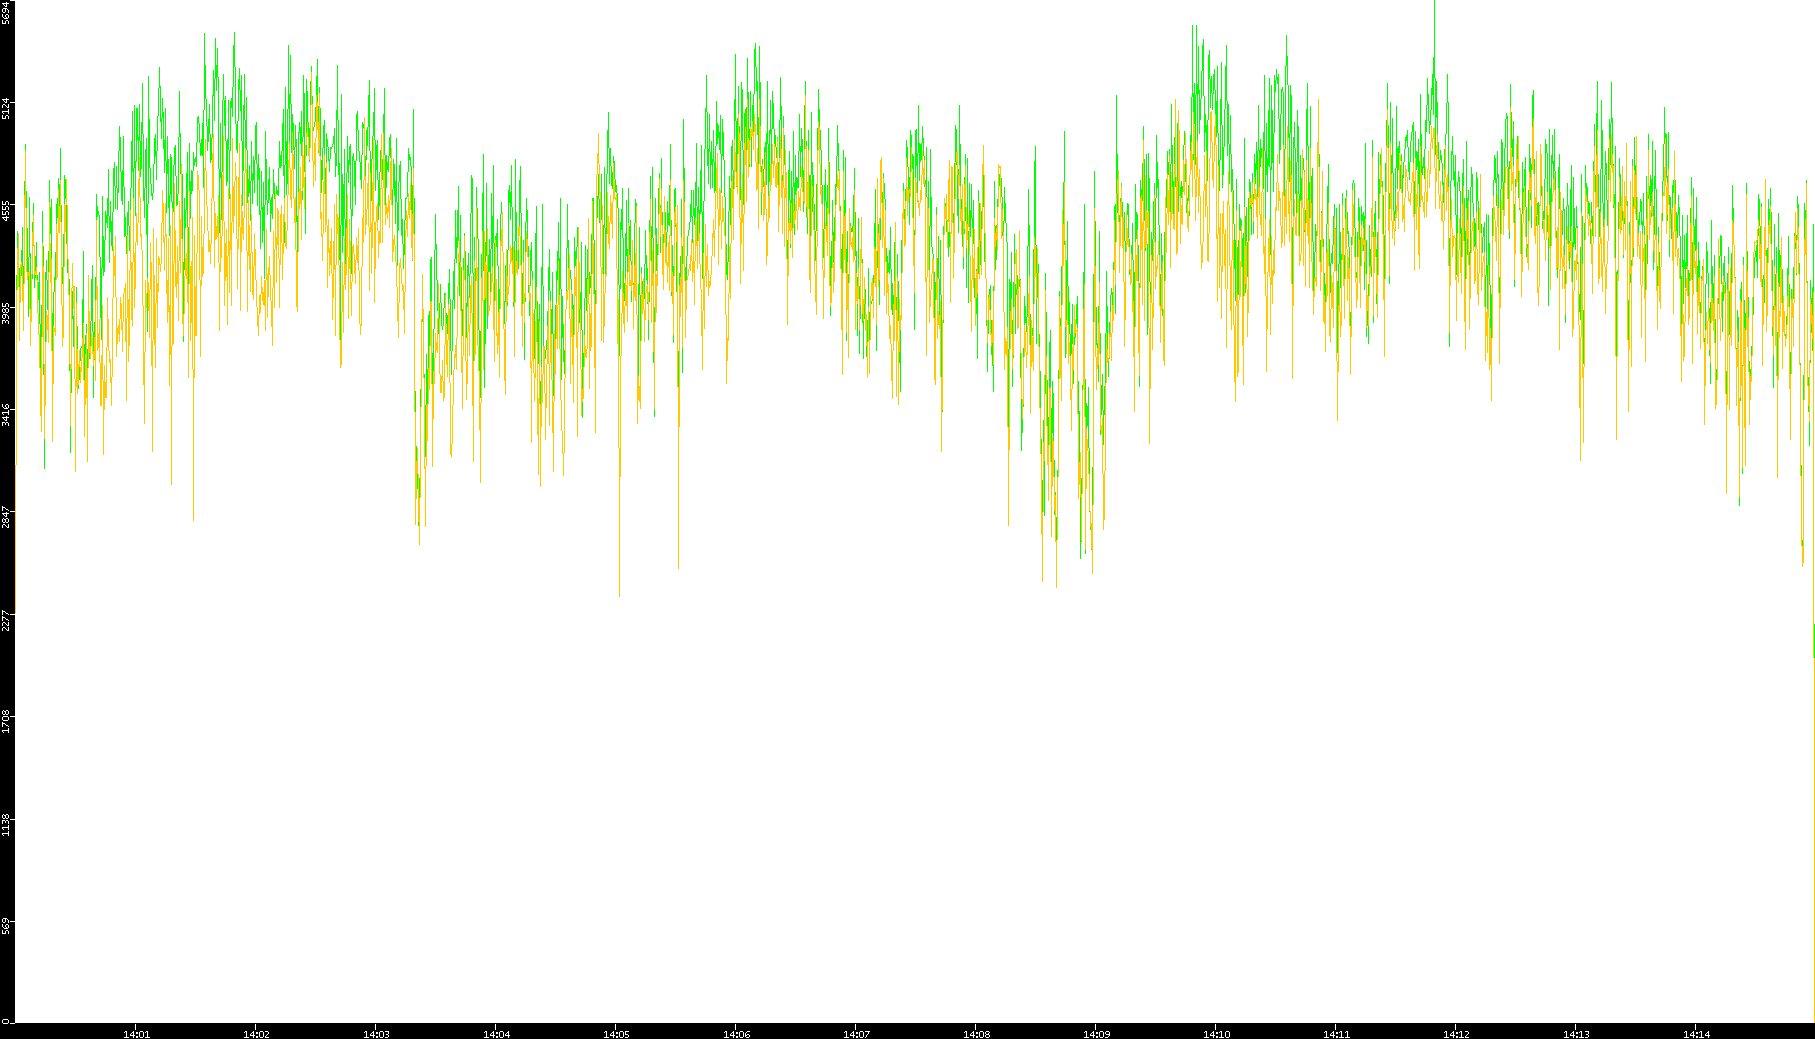Select the 14:14 time axis marker

[1696, 1034]
